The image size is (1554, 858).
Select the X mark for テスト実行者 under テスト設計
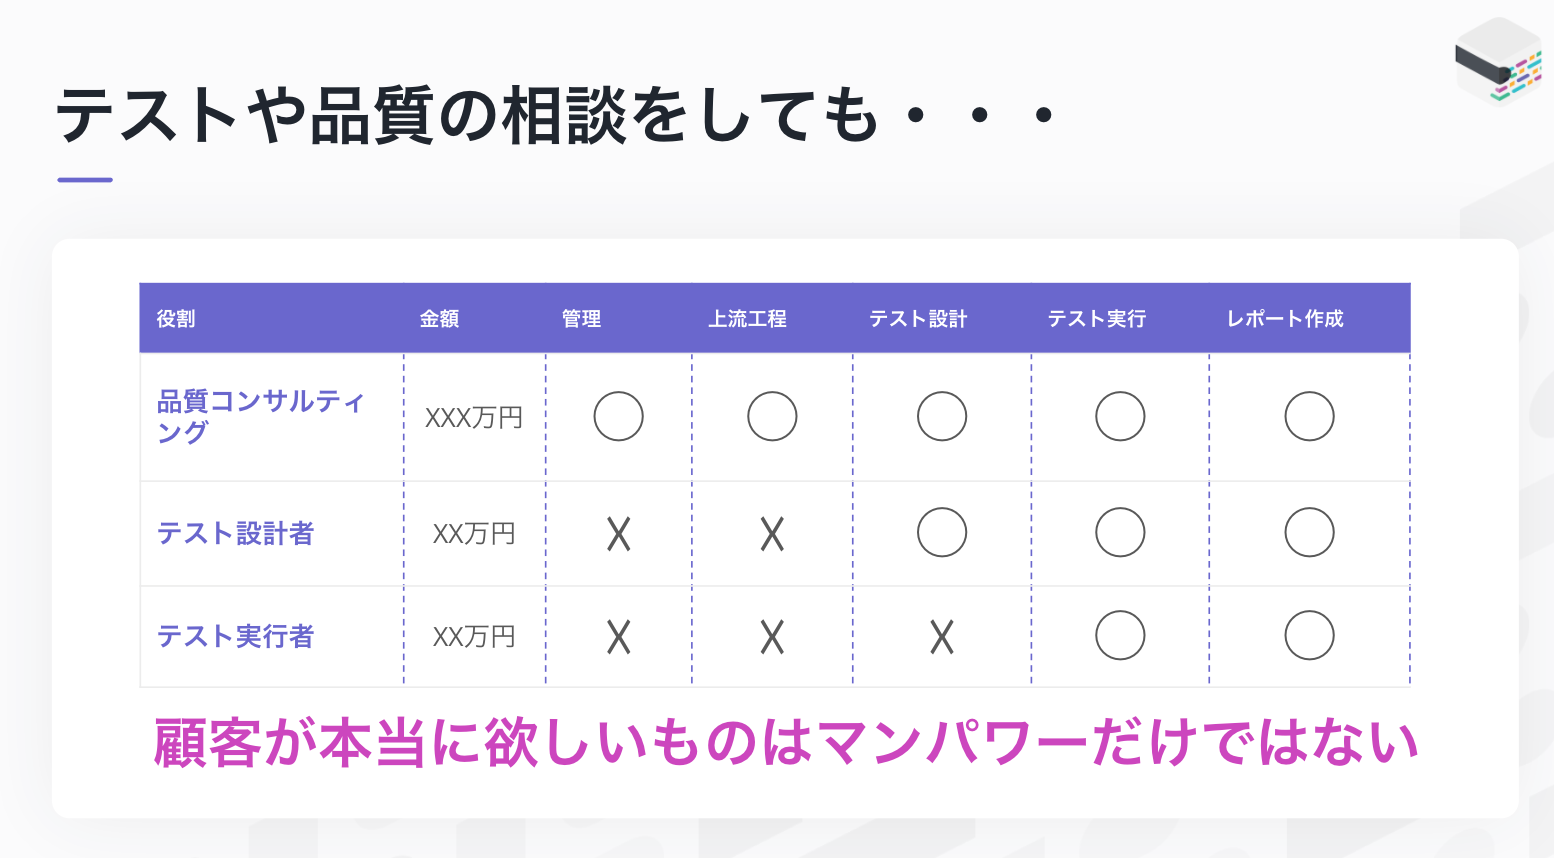941,637
